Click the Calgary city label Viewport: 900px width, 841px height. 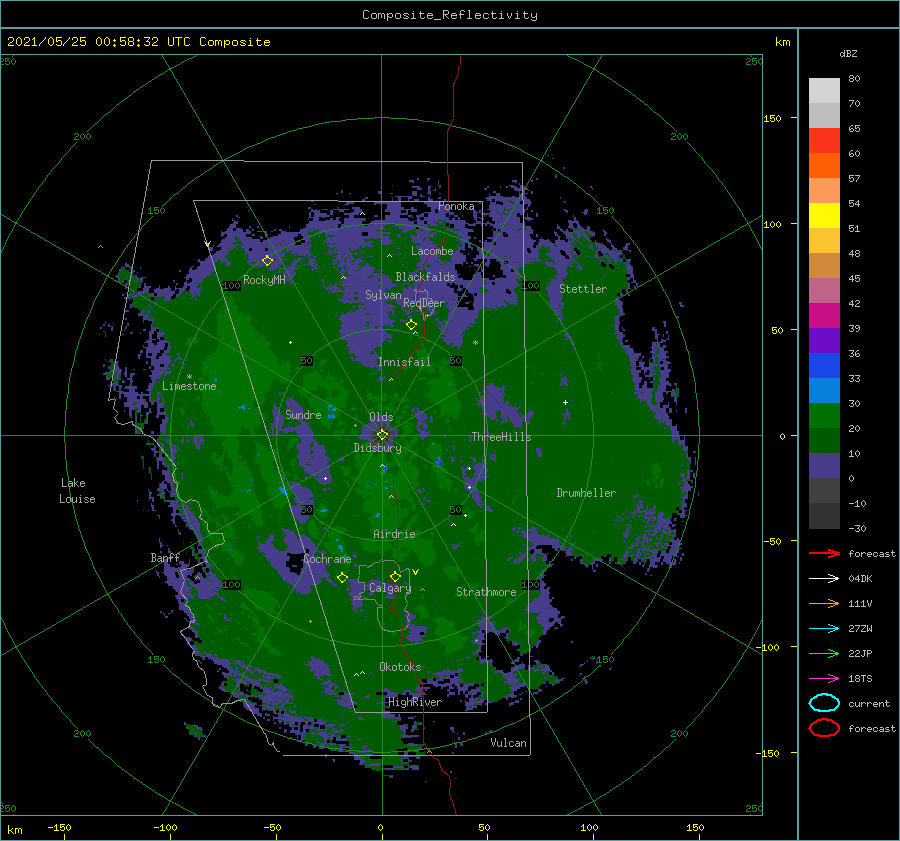[390, 588]
